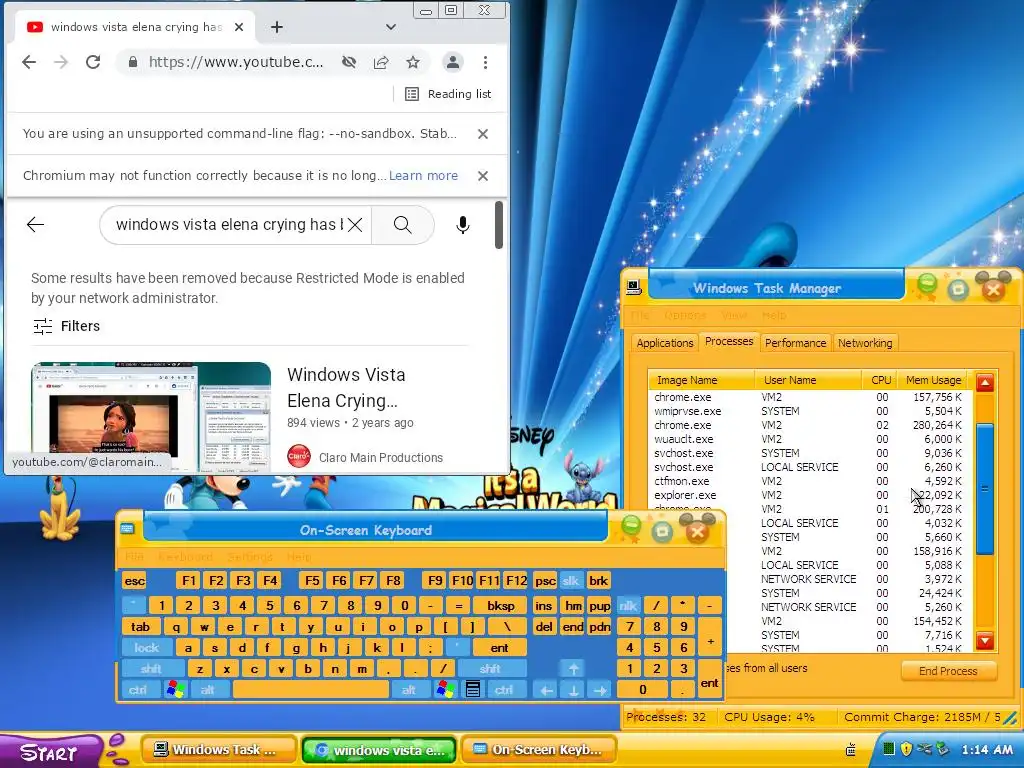Open the Settings menu in On-Screen Keyboard
This screenshot has width=1024, height=768.
coord(250,557)
